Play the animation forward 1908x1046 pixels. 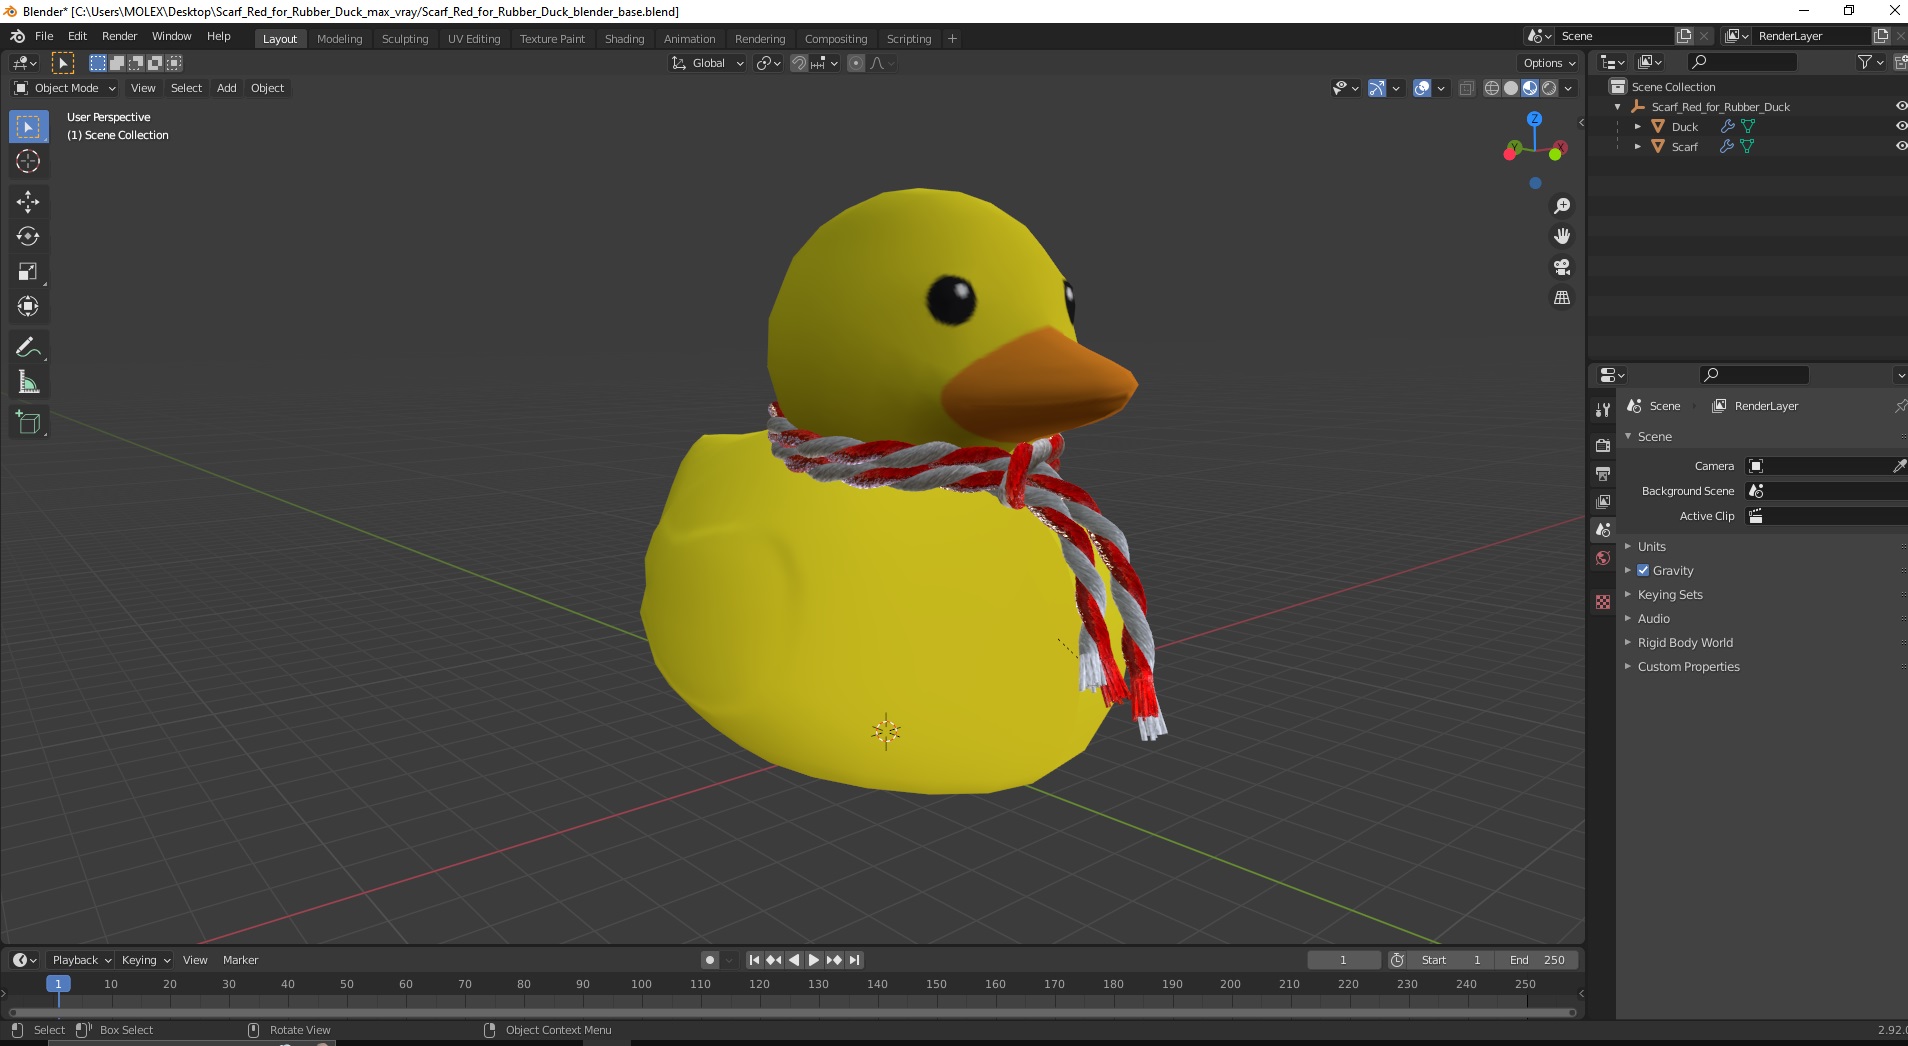(x=814, y=960)
